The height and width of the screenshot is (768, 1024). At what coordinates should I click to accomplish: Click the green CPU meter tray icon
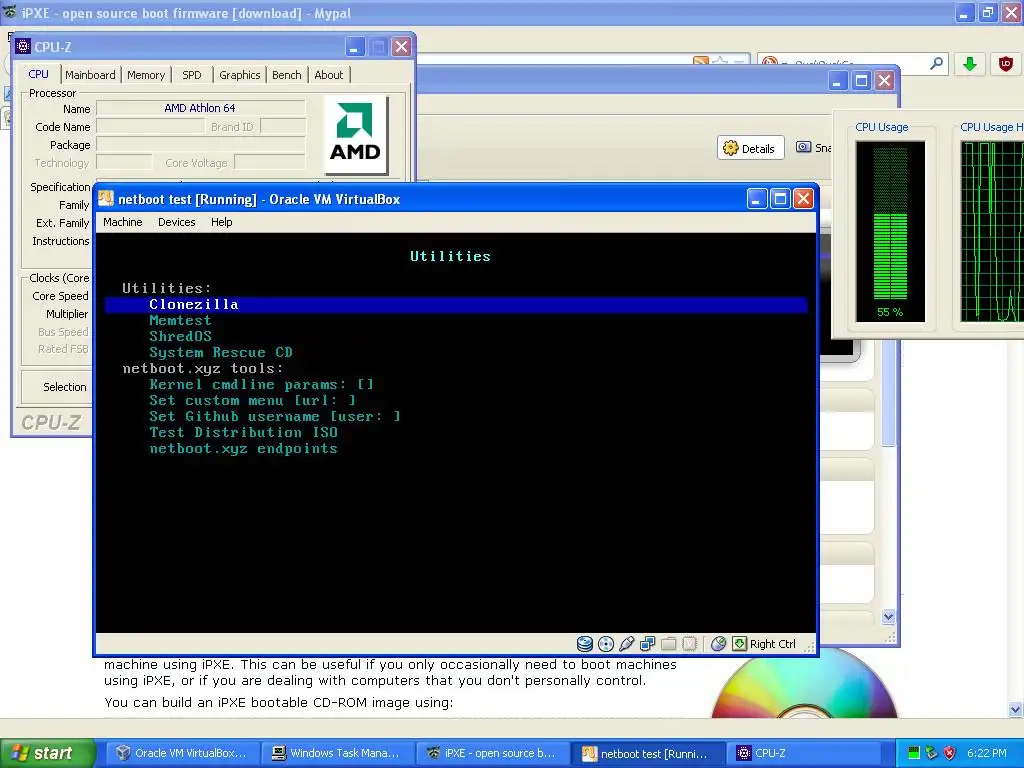[914, 753]
